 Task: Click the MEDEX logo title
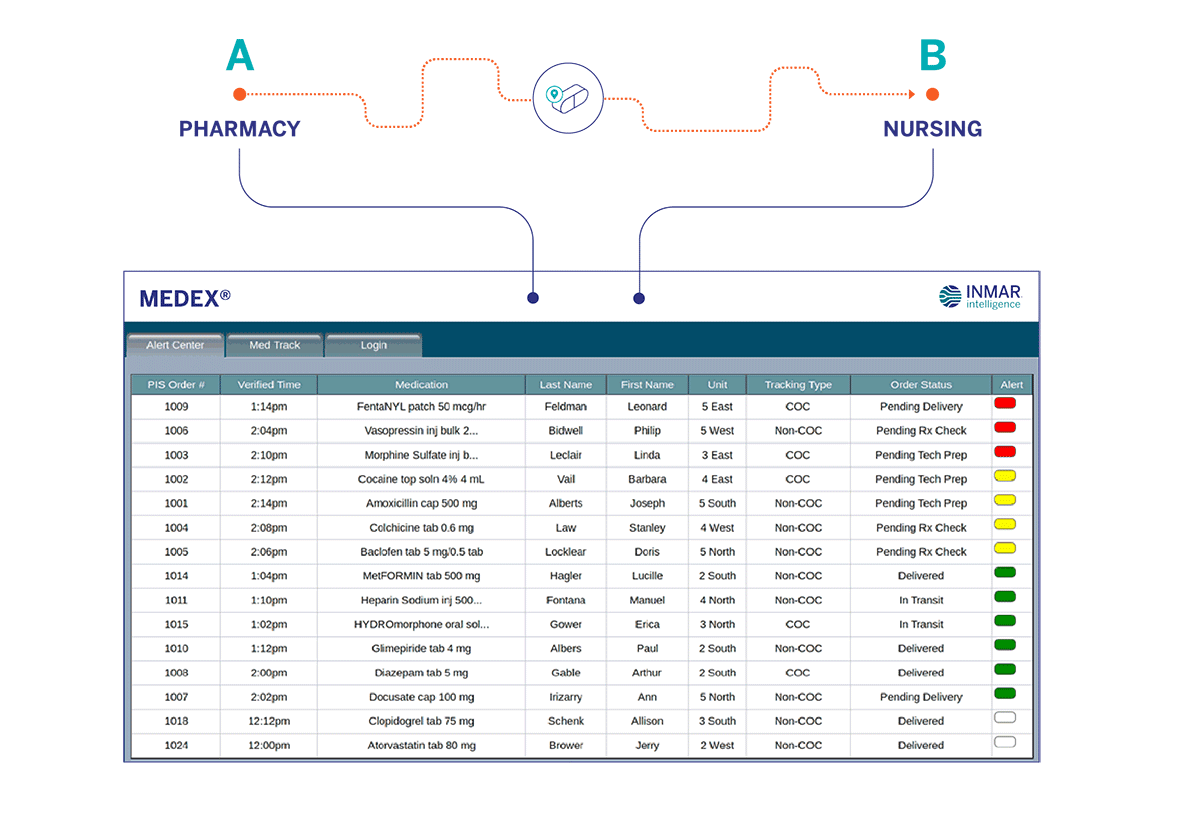[185, 298]
